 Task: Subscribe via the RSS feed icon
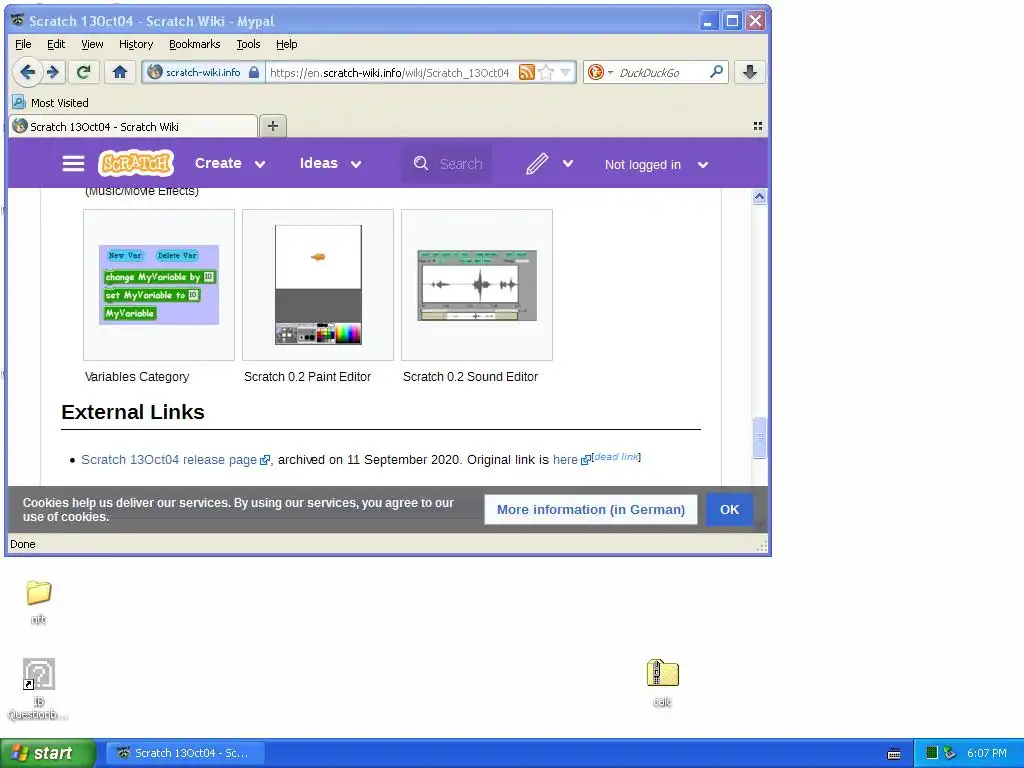pyautogui.click(x=526, y=72)
